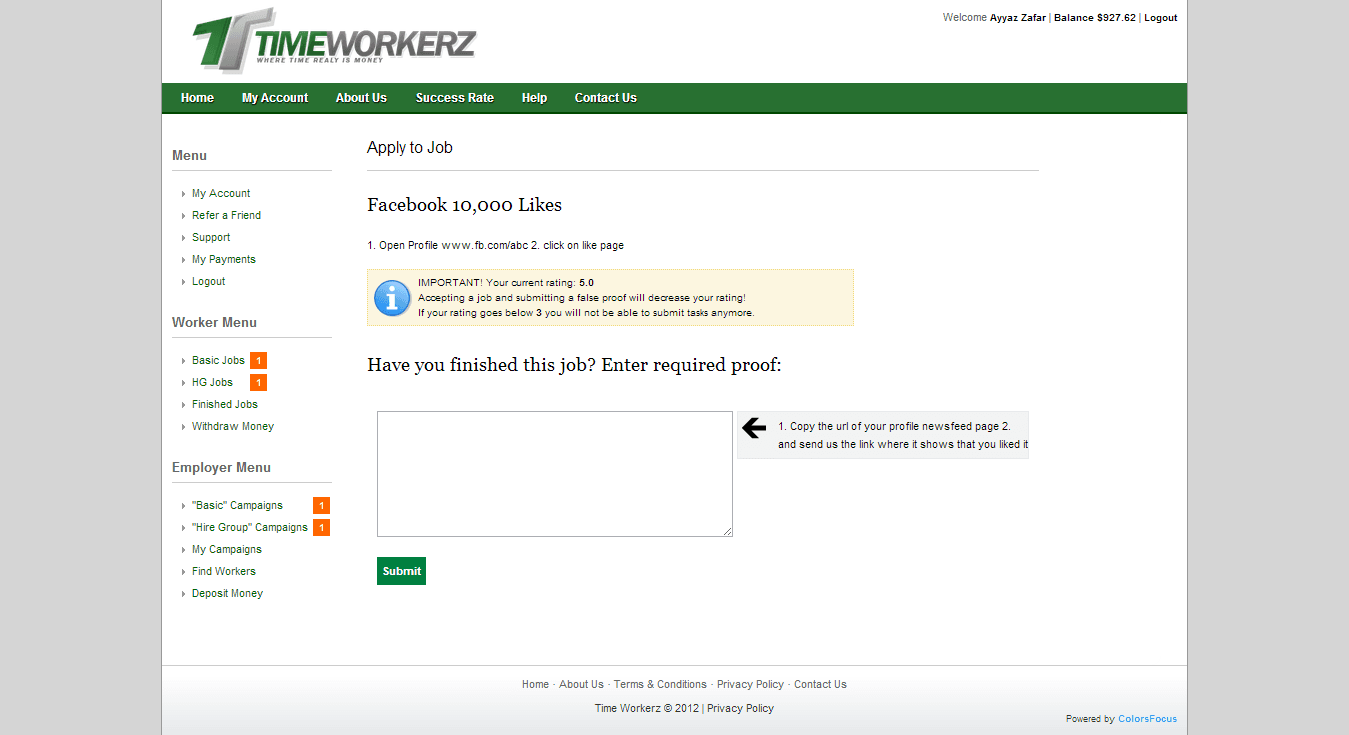Open footer Terms & Conditions

click(x=660, y=685)
